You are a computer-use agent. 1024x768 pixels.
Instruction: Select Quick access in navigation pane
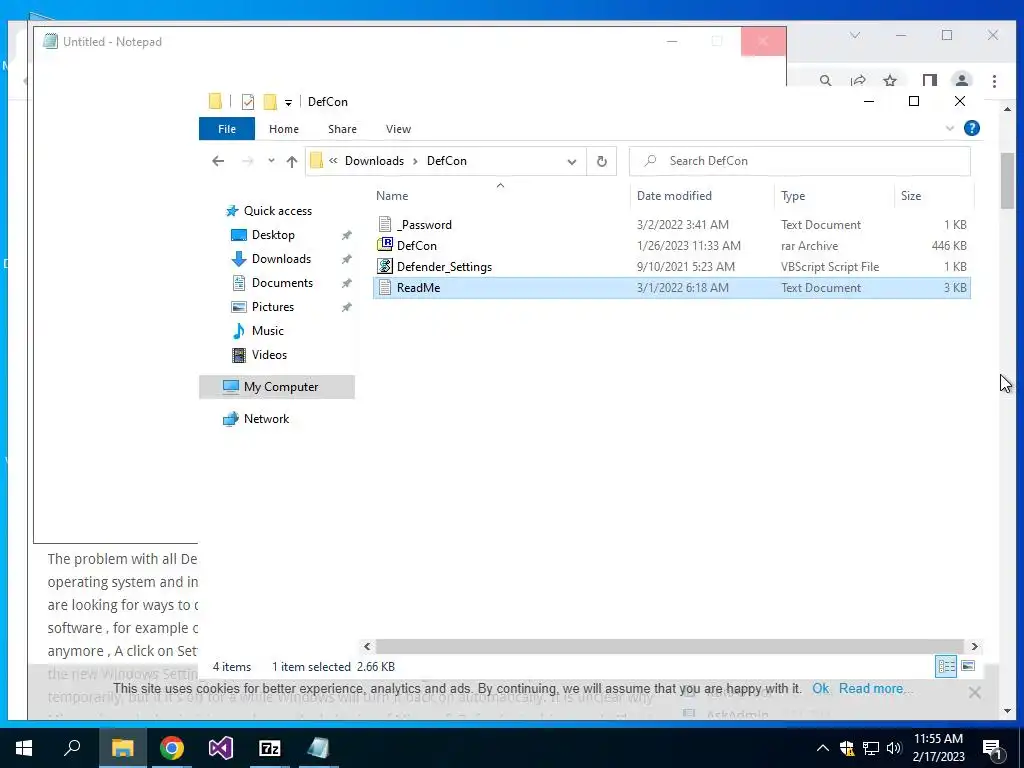point(278,211)
